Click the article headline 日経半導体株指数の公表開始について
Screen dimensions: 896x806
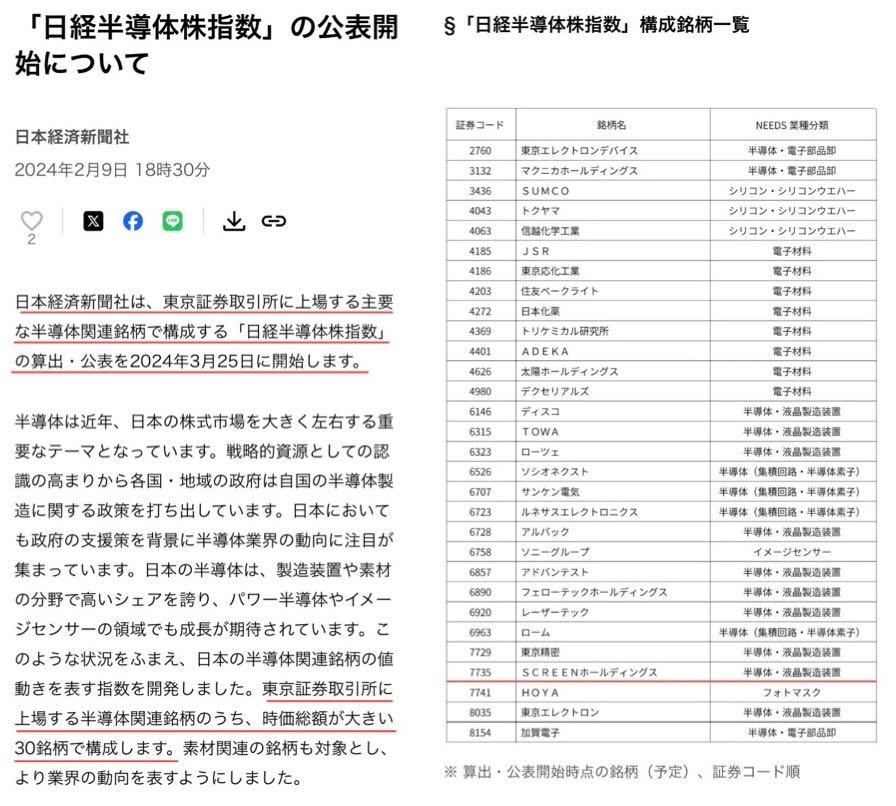pos(206,45)
